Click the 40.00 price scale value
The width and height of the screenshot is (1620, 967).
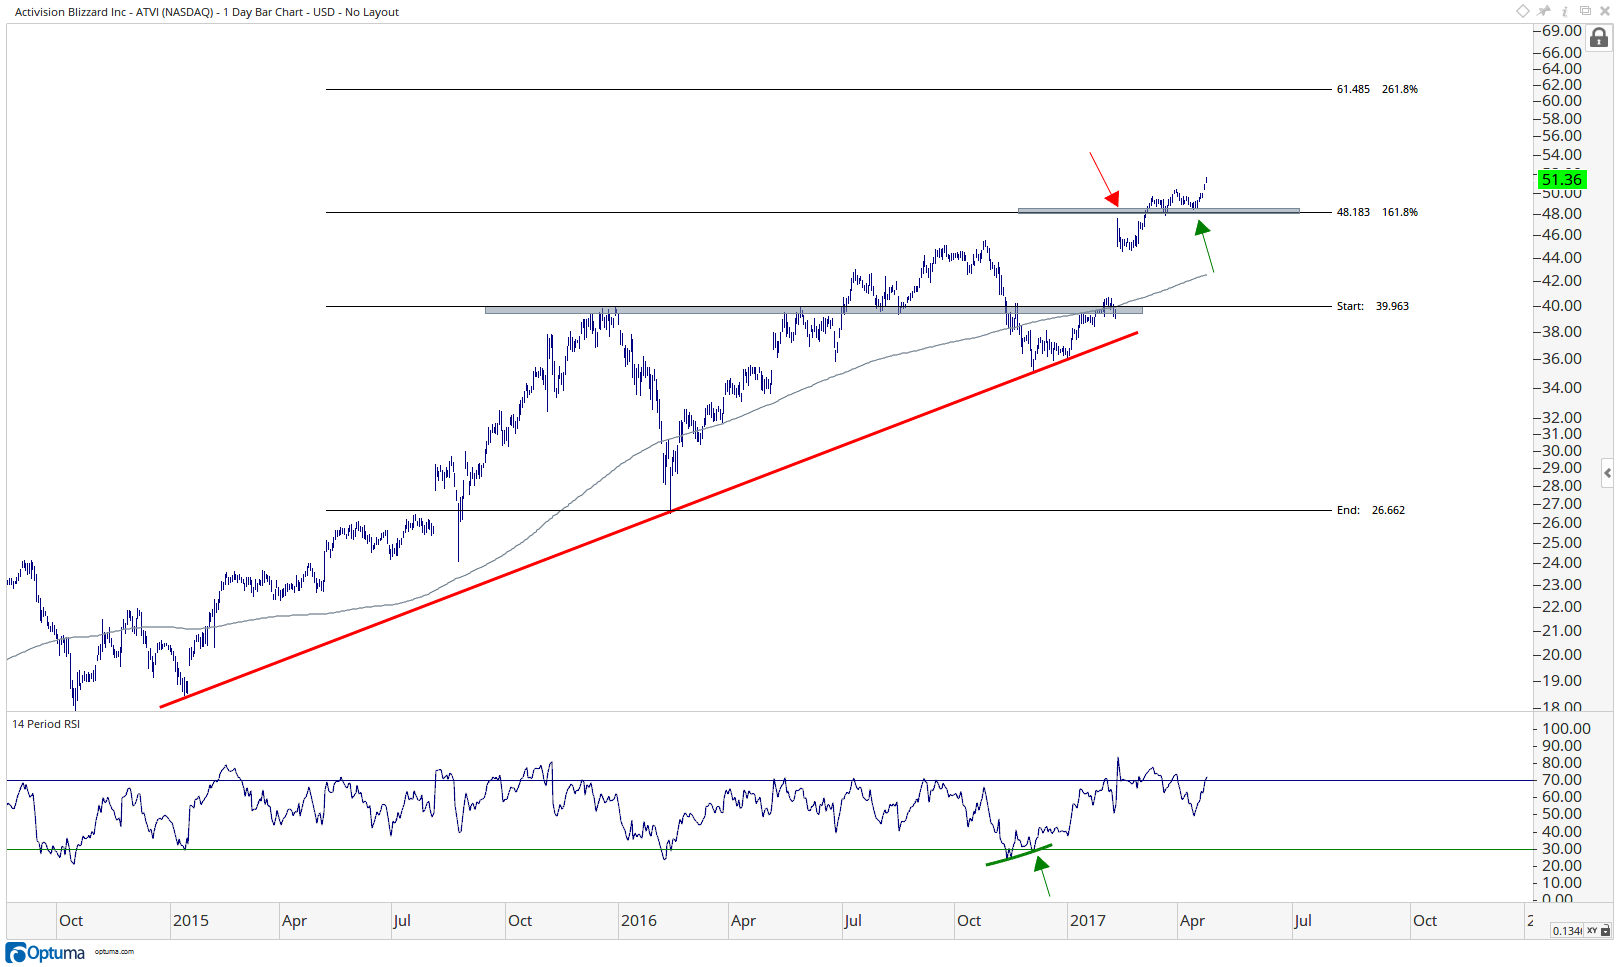pos(1562,306)
